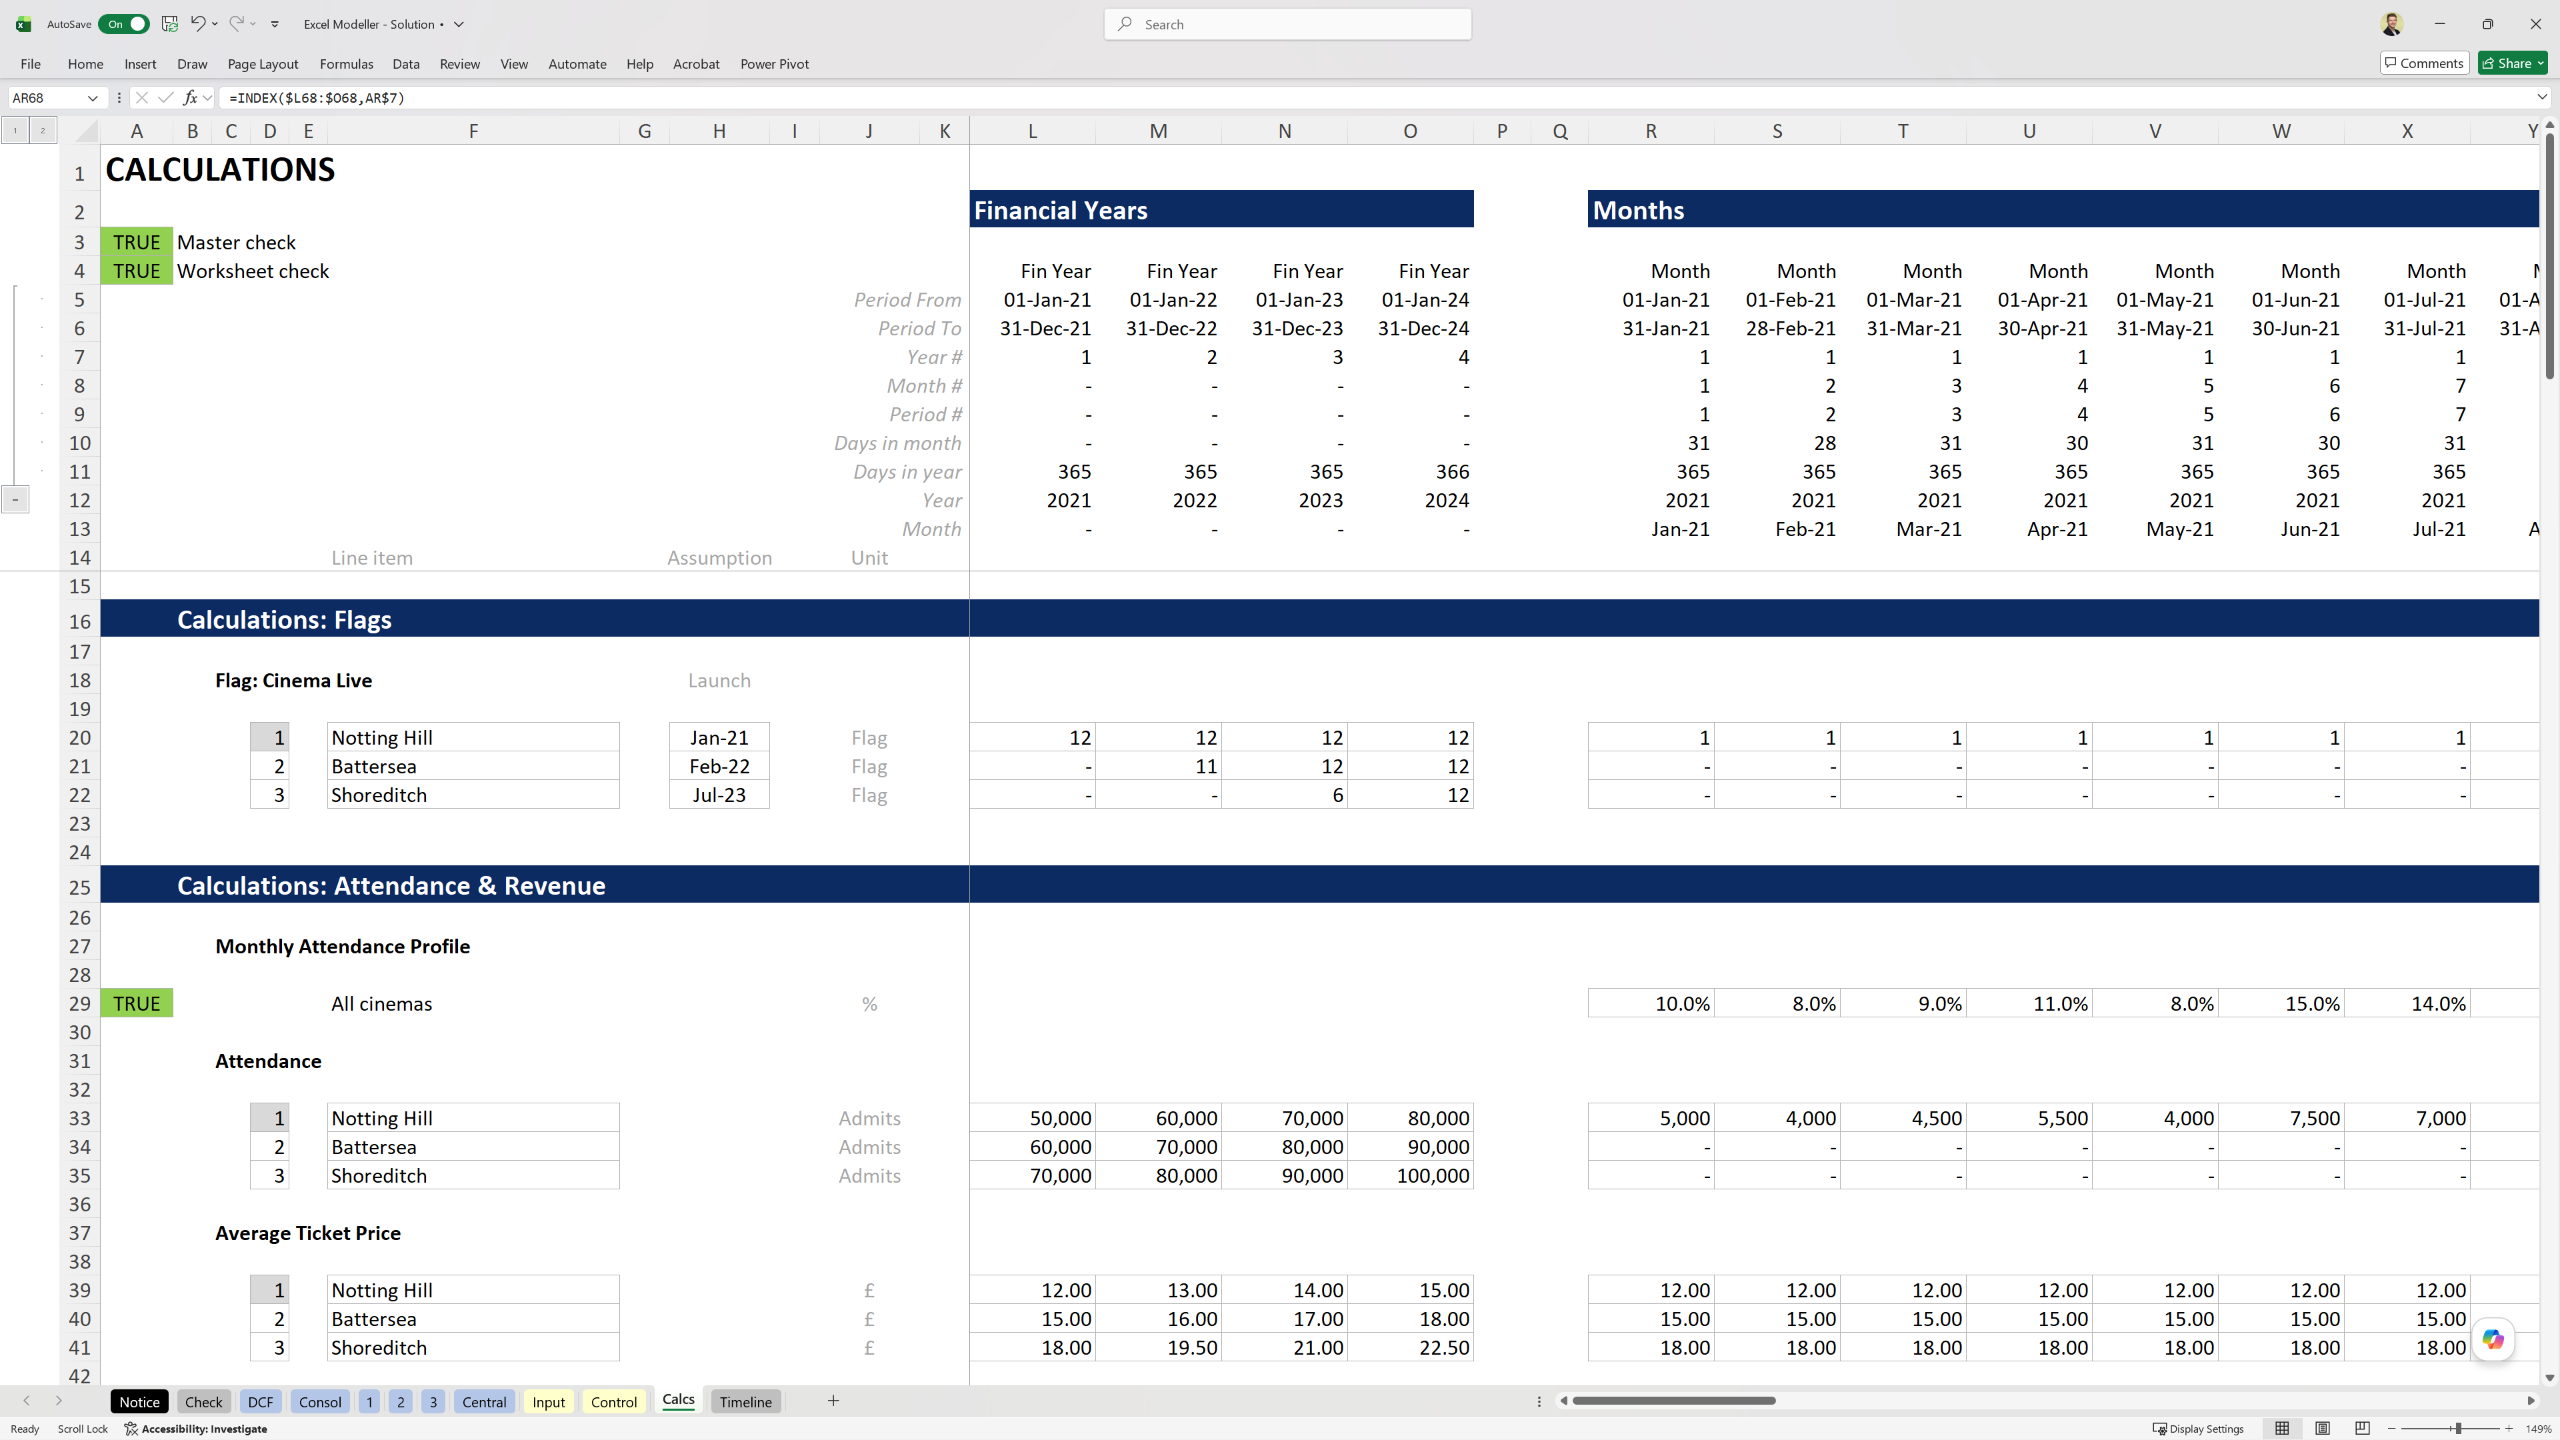Viewport: 2560px width, 1440px height.
Task: Switch to Normal view icon
Action: 2282,1429
